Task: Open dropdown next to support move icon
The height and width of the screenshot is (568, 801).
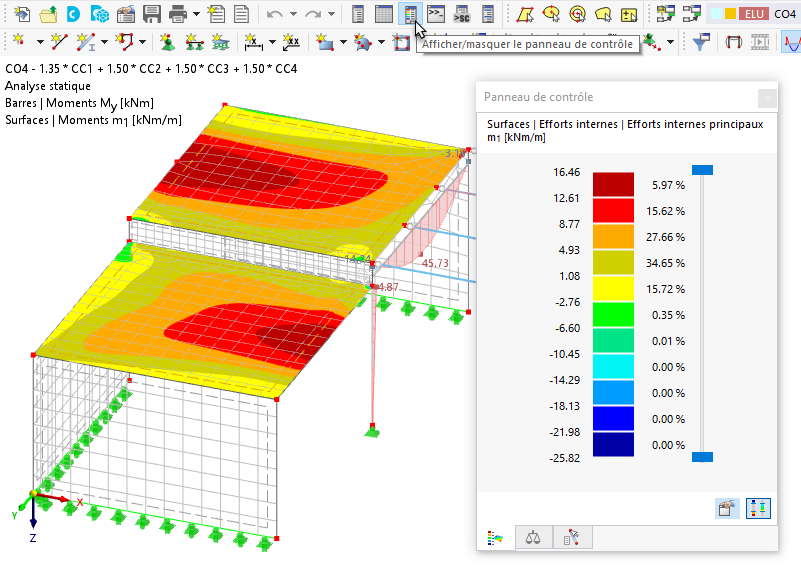Action: coord(670,42)
